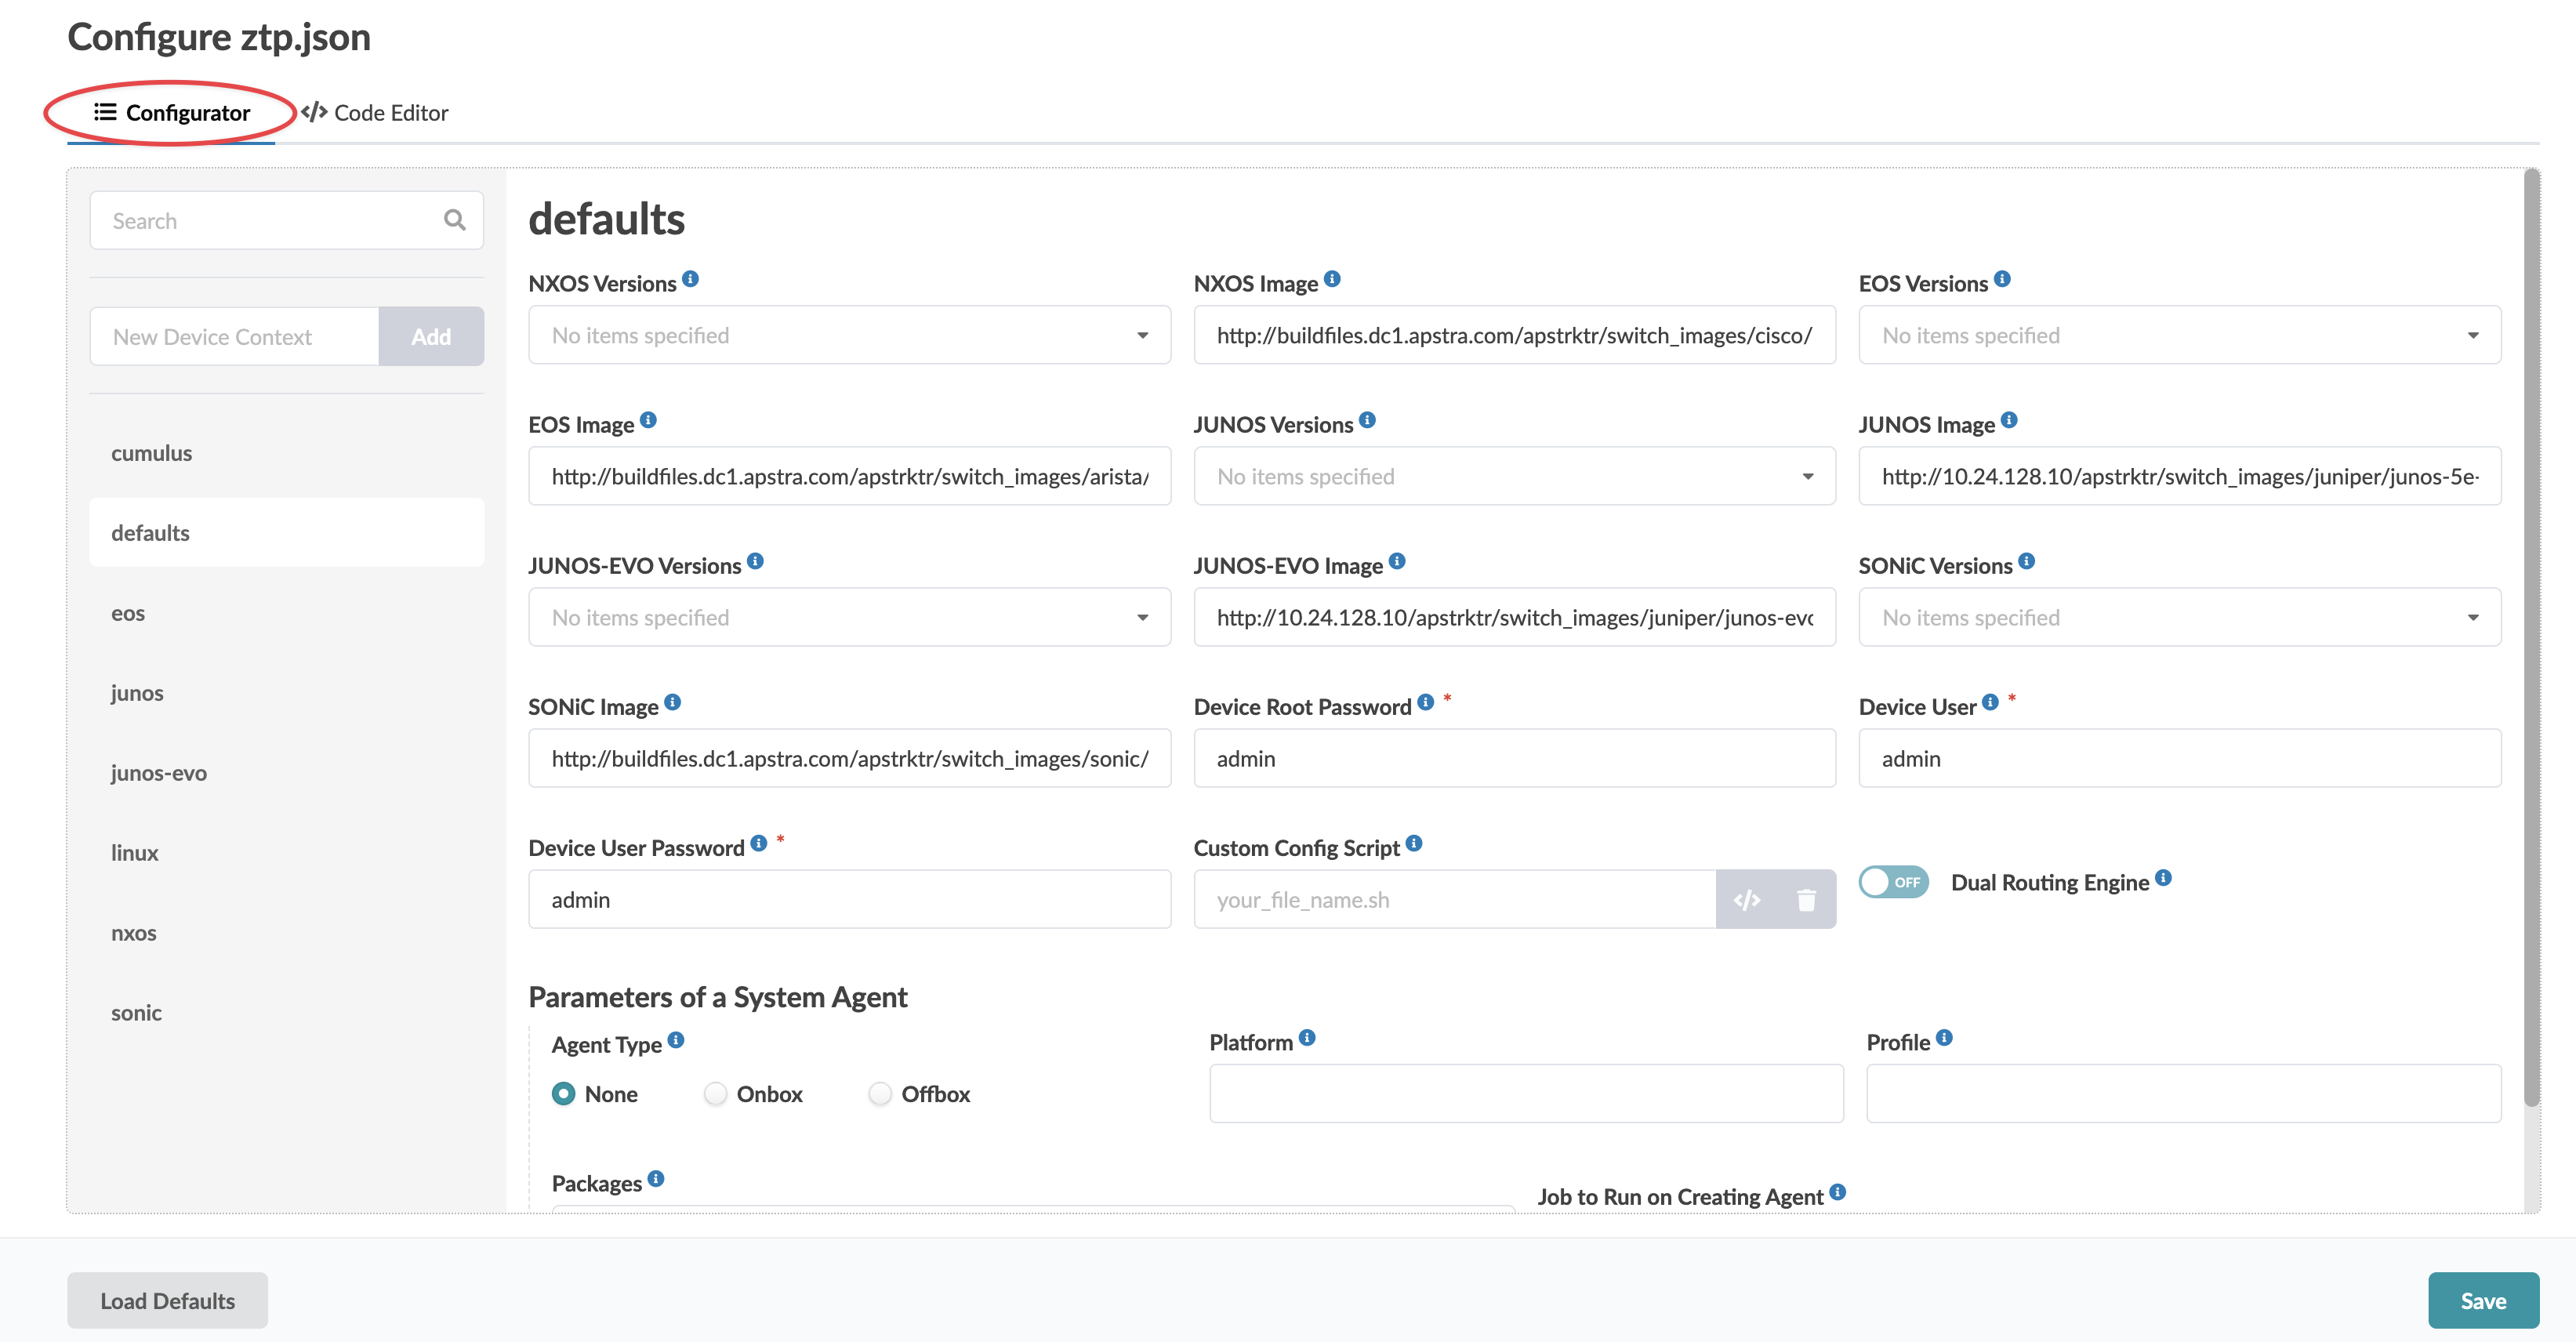Screen dimensions: 2576x1342
Task: Select Onbox agent type
Action: (x=715, y=1094)
